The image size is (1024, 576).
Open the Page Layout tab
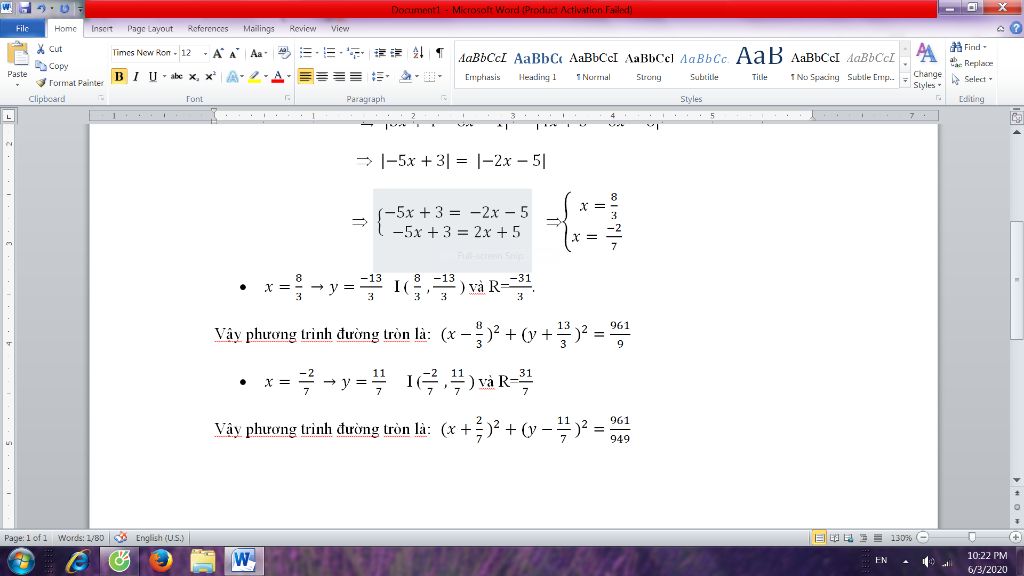tap(150, 28)
